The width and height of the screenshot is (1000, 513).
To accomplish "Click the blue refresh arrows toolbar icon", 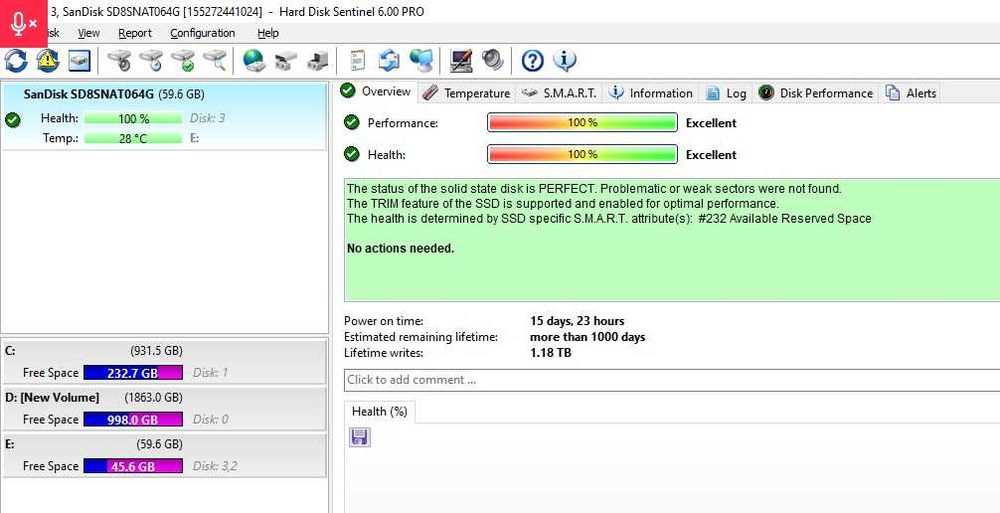I will click(17, 61).
